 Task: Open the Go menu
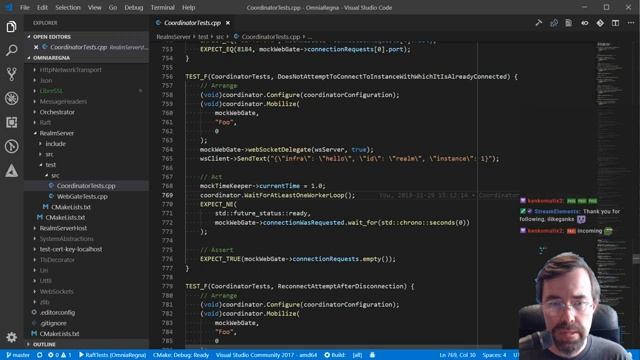click(113, 7)
